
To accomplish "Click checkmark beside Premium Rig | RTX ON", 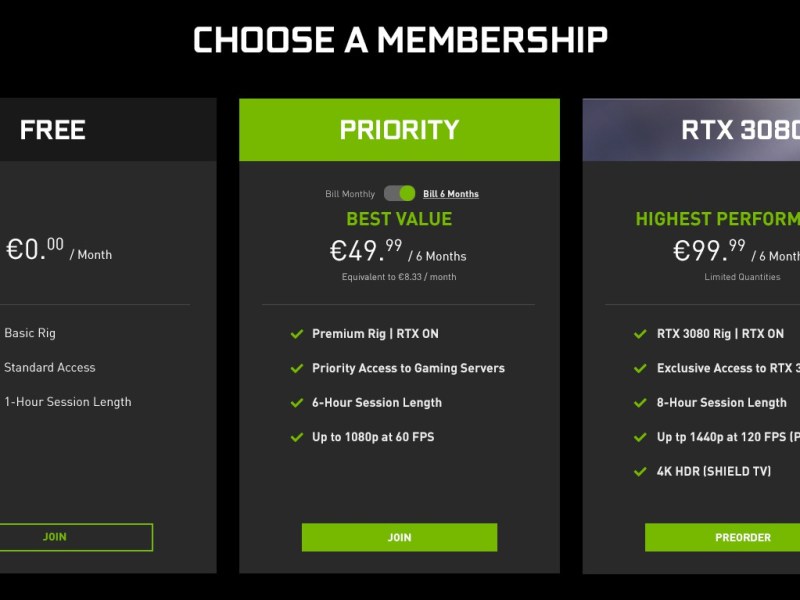I will point(296,334).
